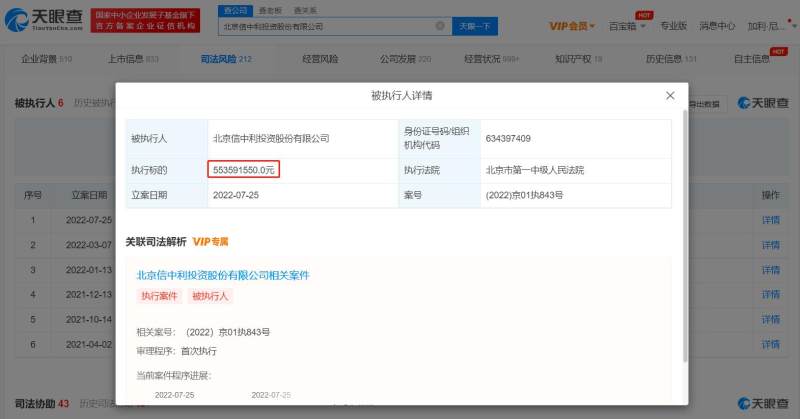Close the 被执行人详情 dialog

[x=670, y=95]
